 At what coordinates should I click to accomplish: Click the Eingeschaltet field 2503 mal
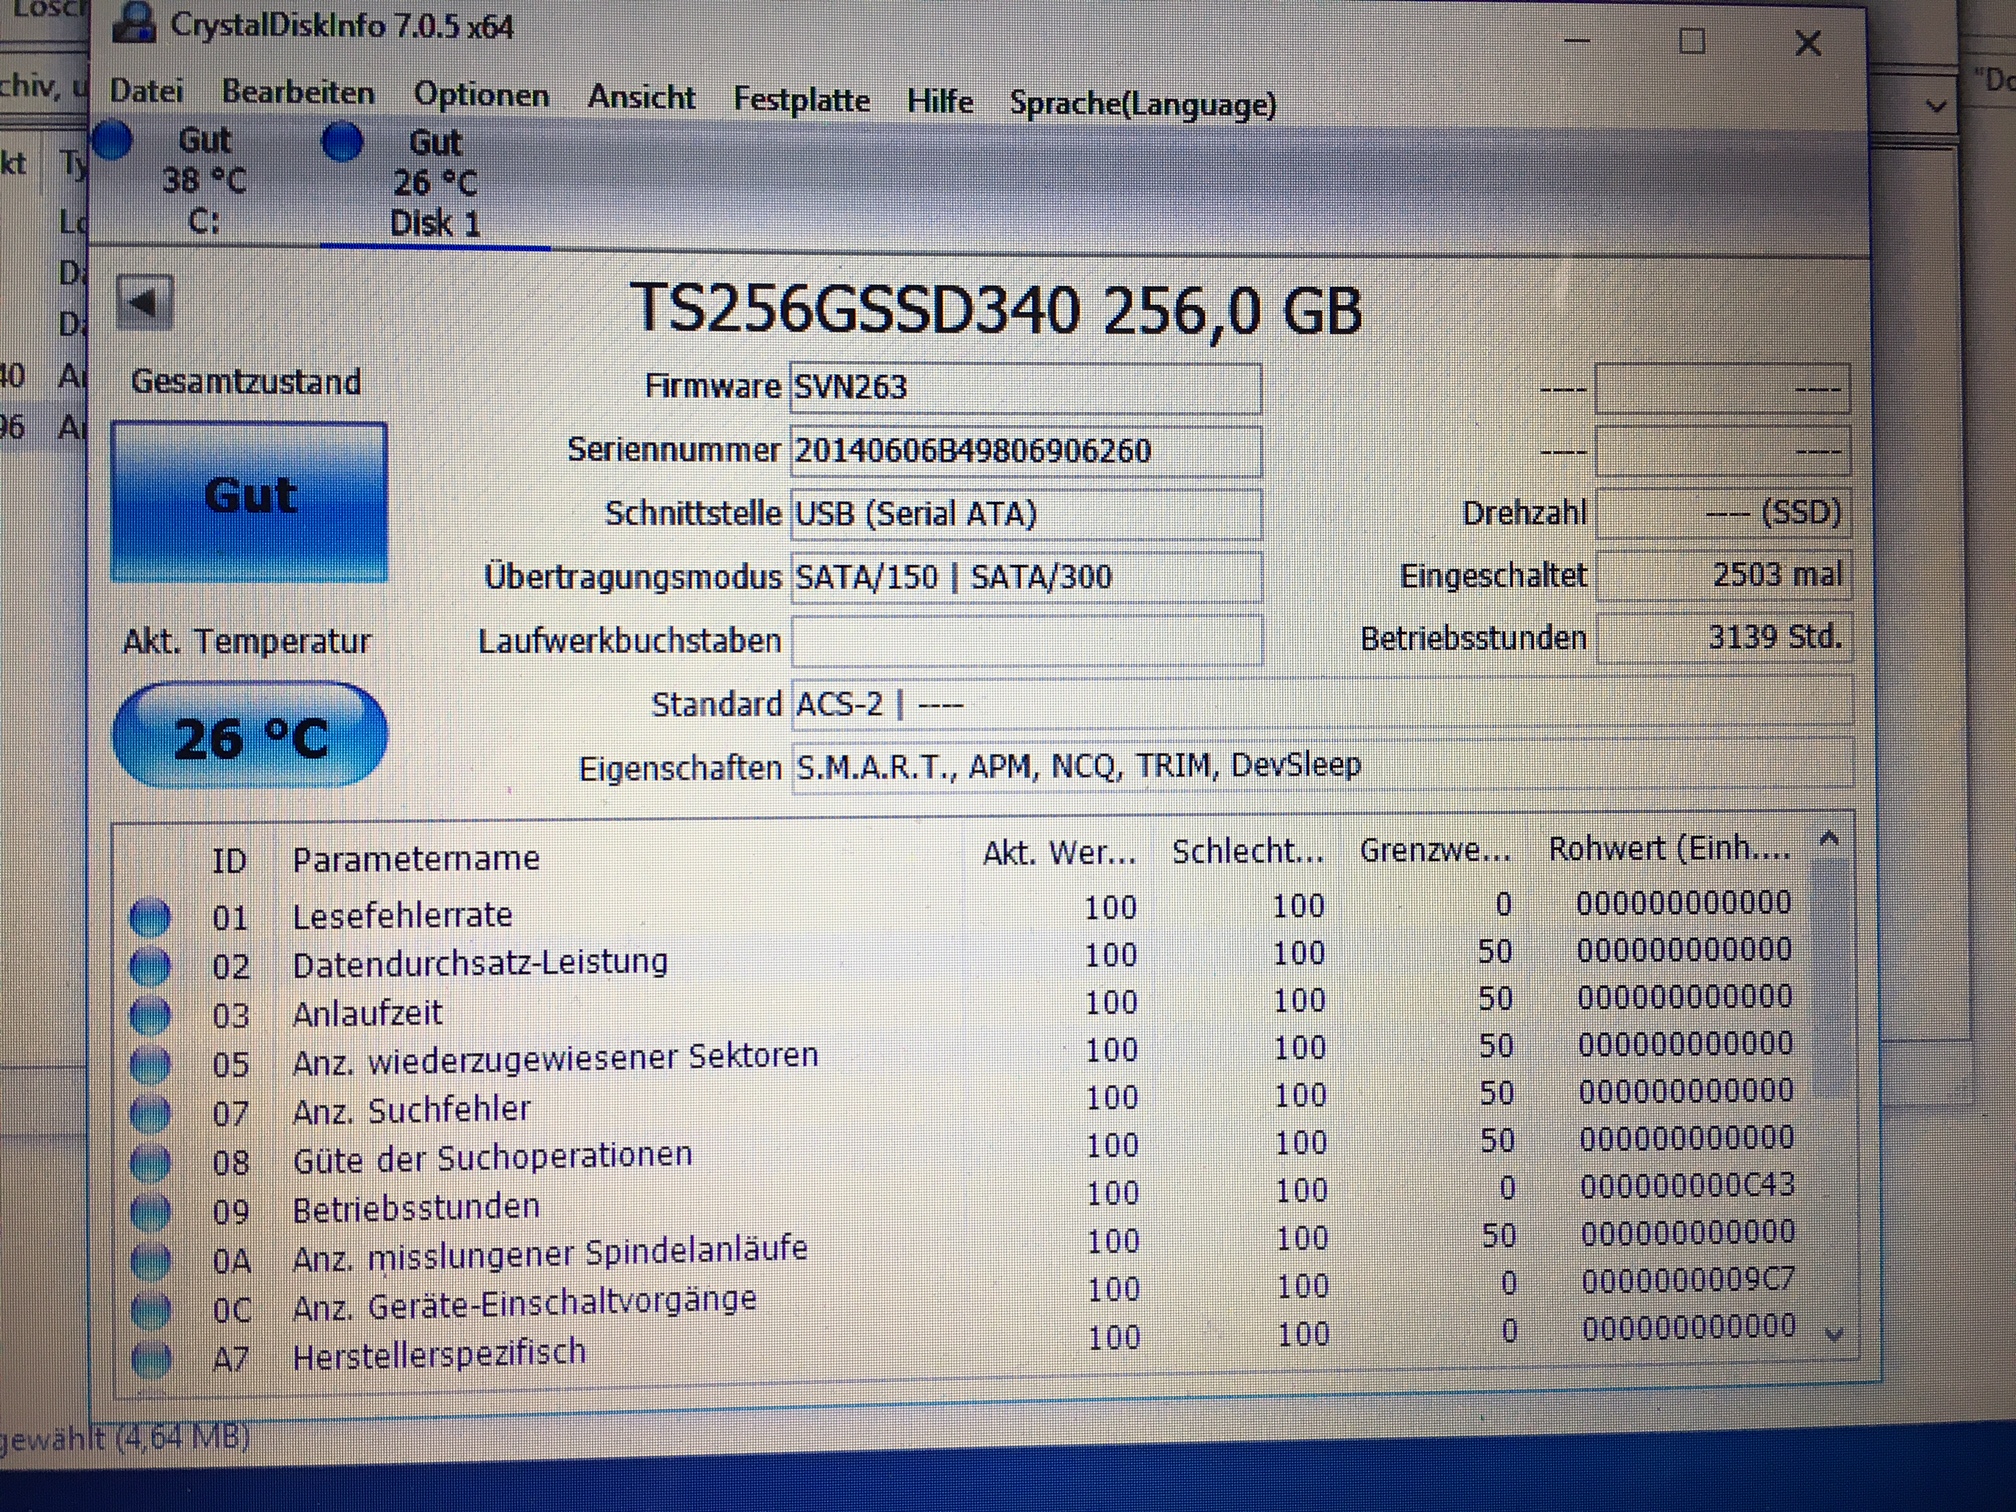pyautogui.click(x=1722, y=575)
